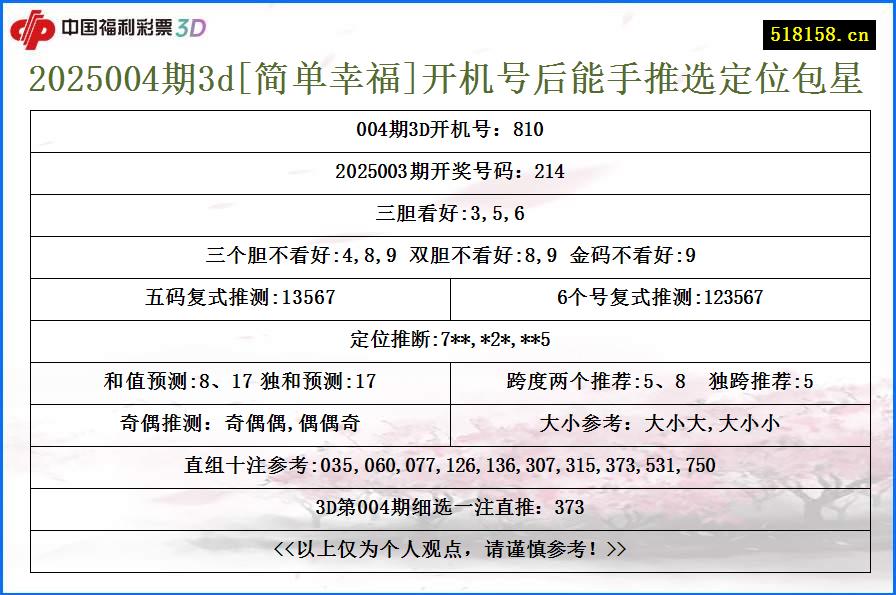Open the 中国福利彩票3D brand header

click(x=130, y=27)
